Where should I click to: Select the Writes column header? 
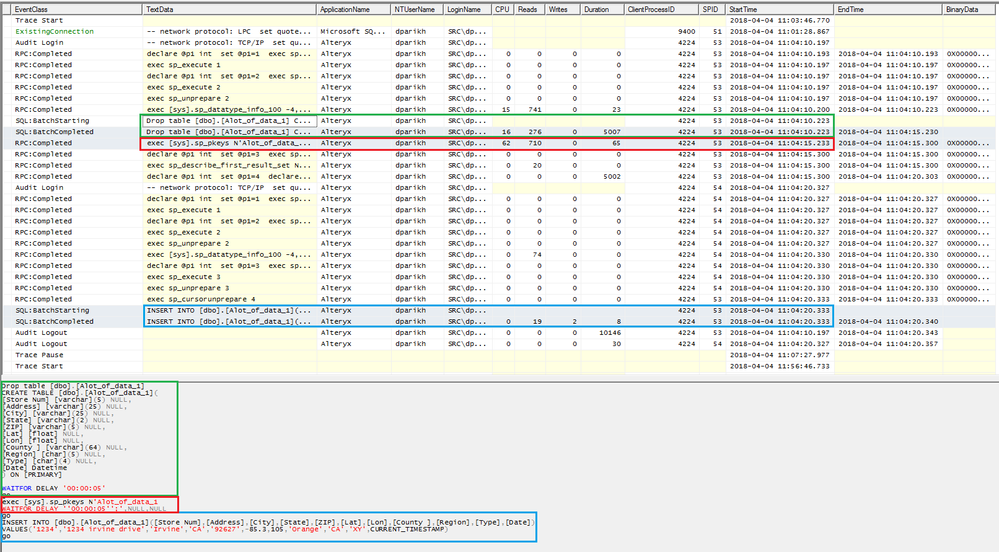(562, 10)
